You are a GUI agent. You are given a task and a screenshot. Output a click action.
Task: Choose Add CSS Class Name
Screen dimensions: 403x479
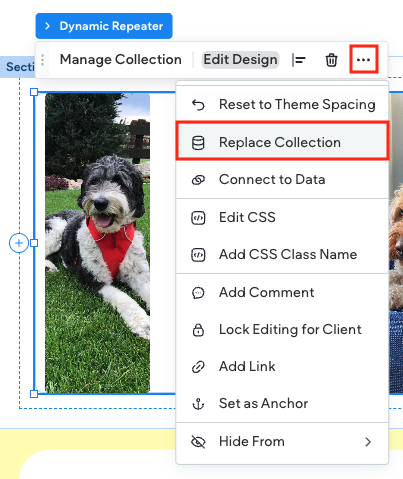[x=282, y=255]
